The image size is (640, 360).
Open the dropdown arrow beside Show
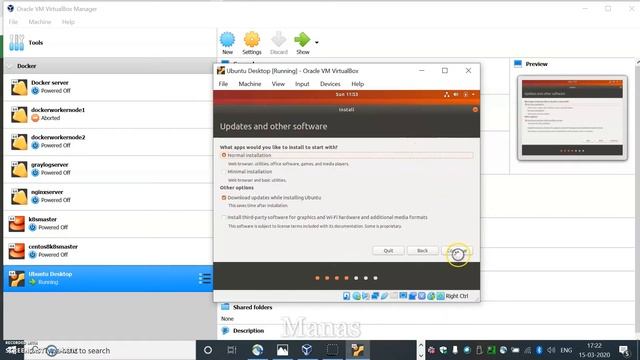[317, 42]
